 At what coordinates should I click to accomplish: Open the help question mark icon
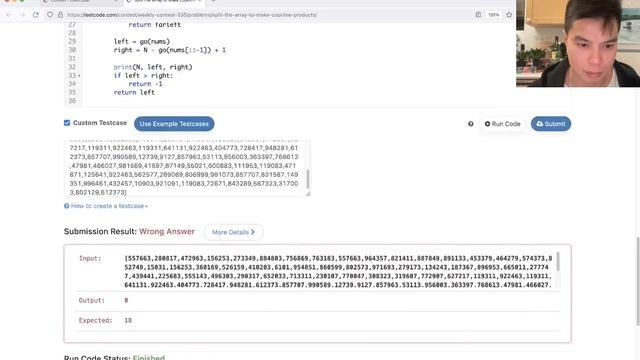click(x=471, y=124)
